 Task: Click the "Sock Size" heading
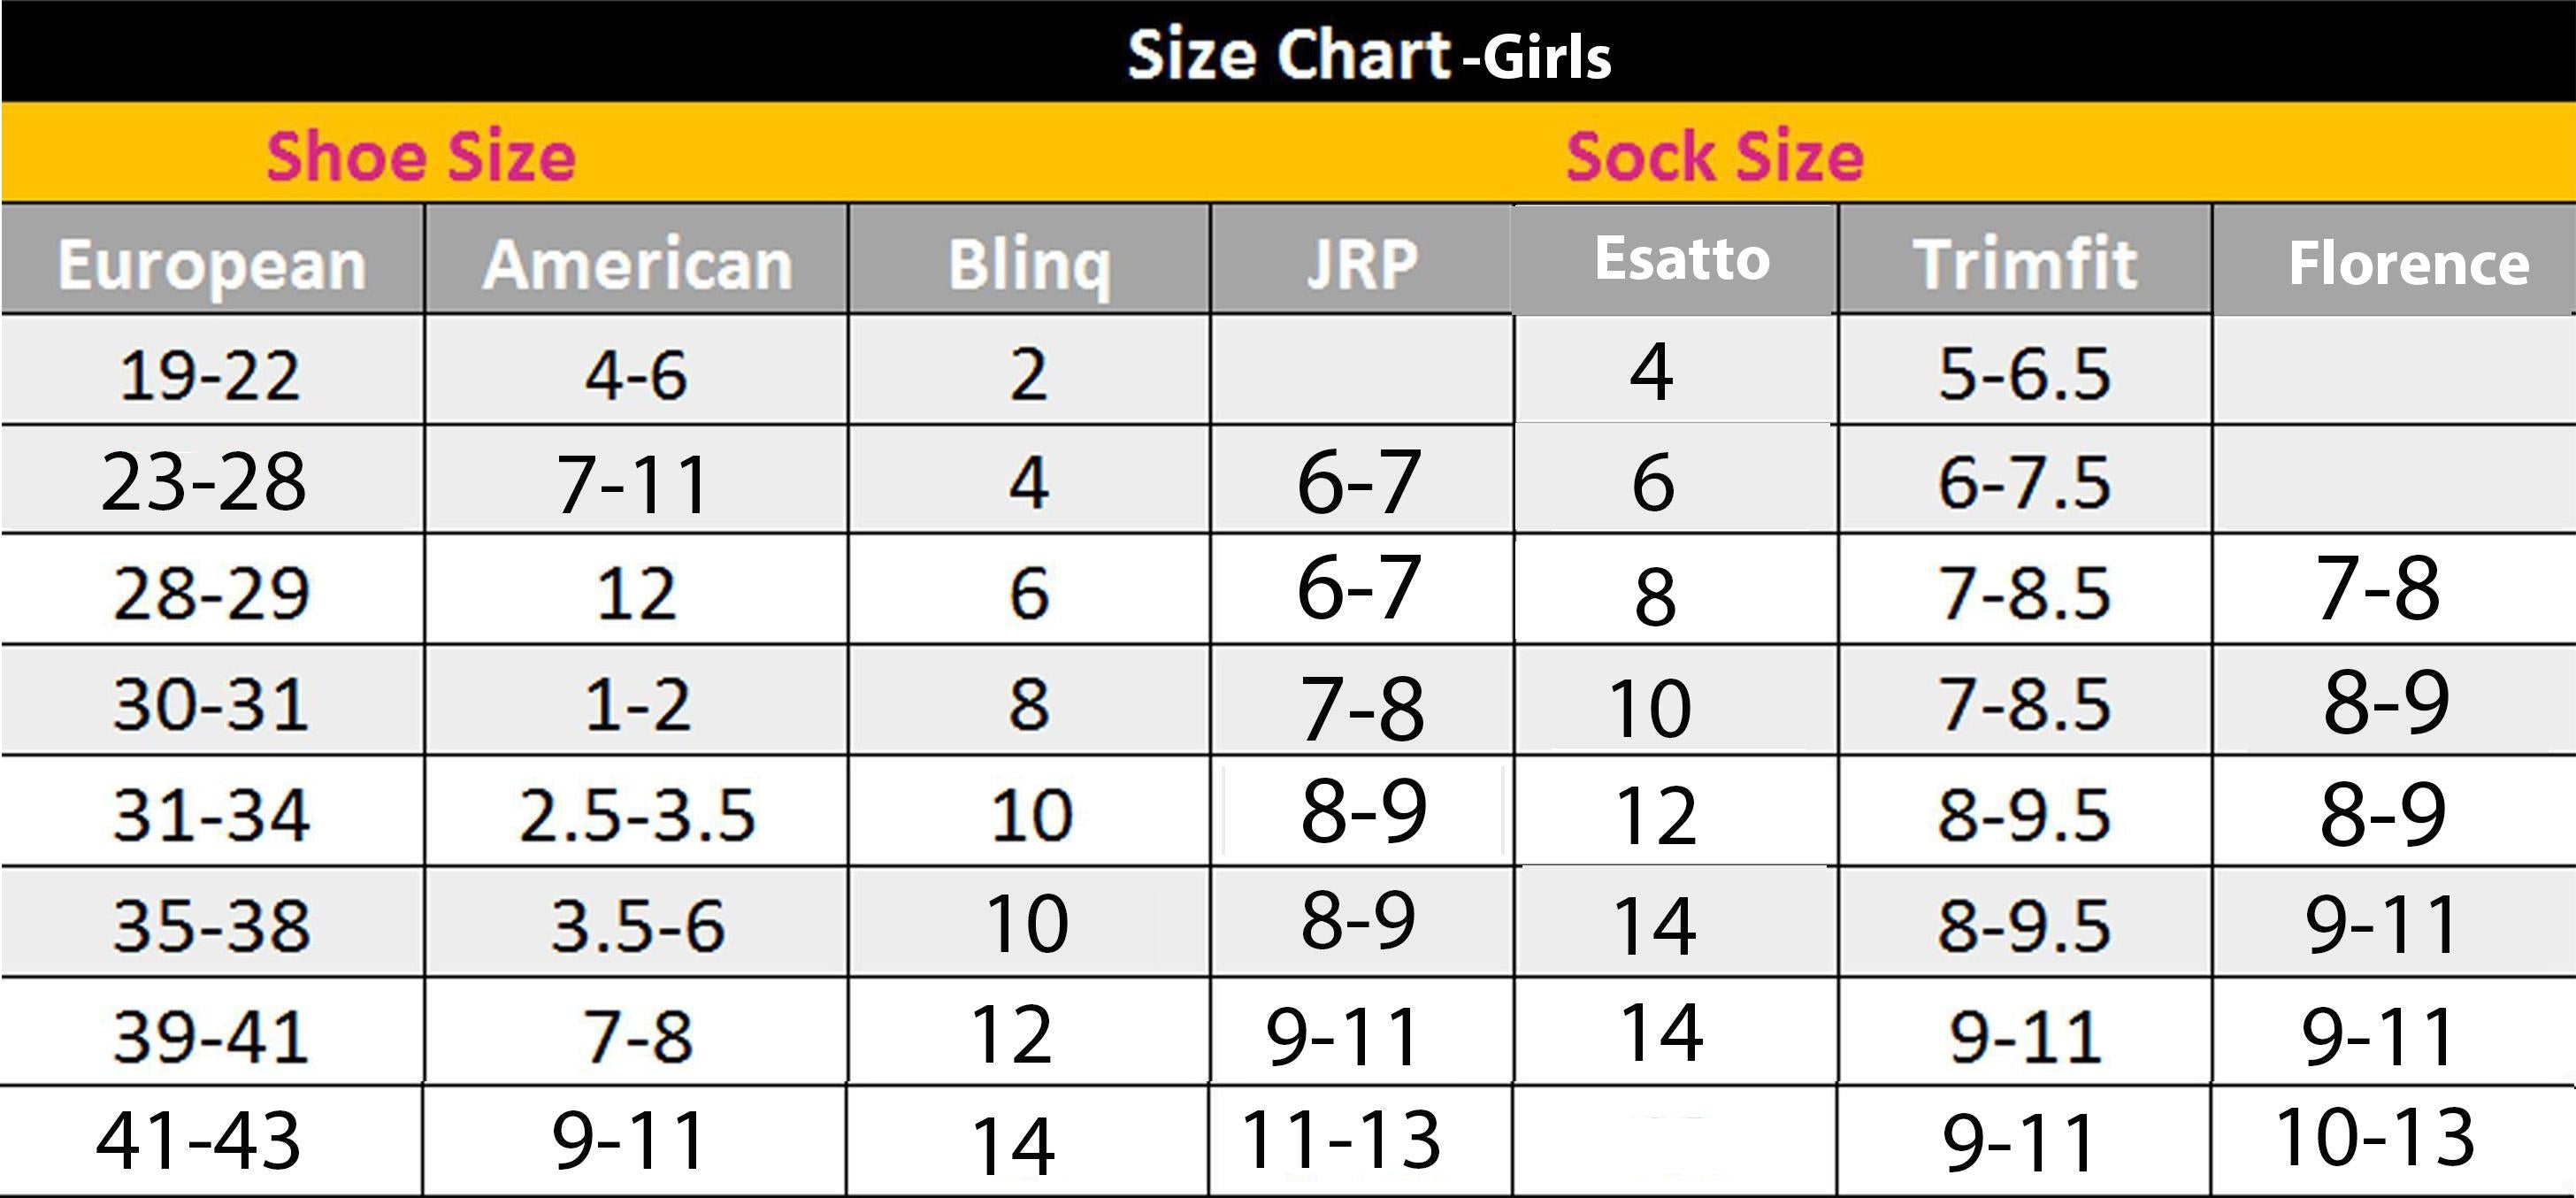(x=1714, y=157)
